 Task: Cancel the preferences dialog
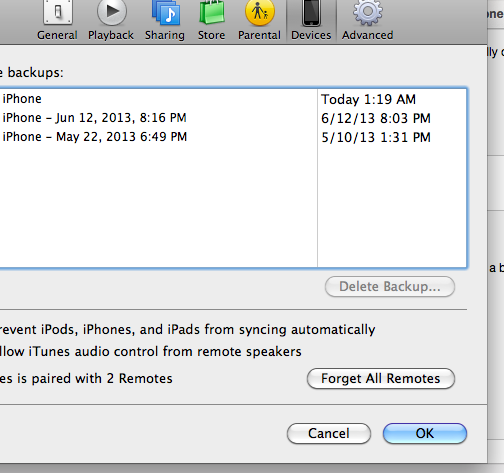point(329,433)
